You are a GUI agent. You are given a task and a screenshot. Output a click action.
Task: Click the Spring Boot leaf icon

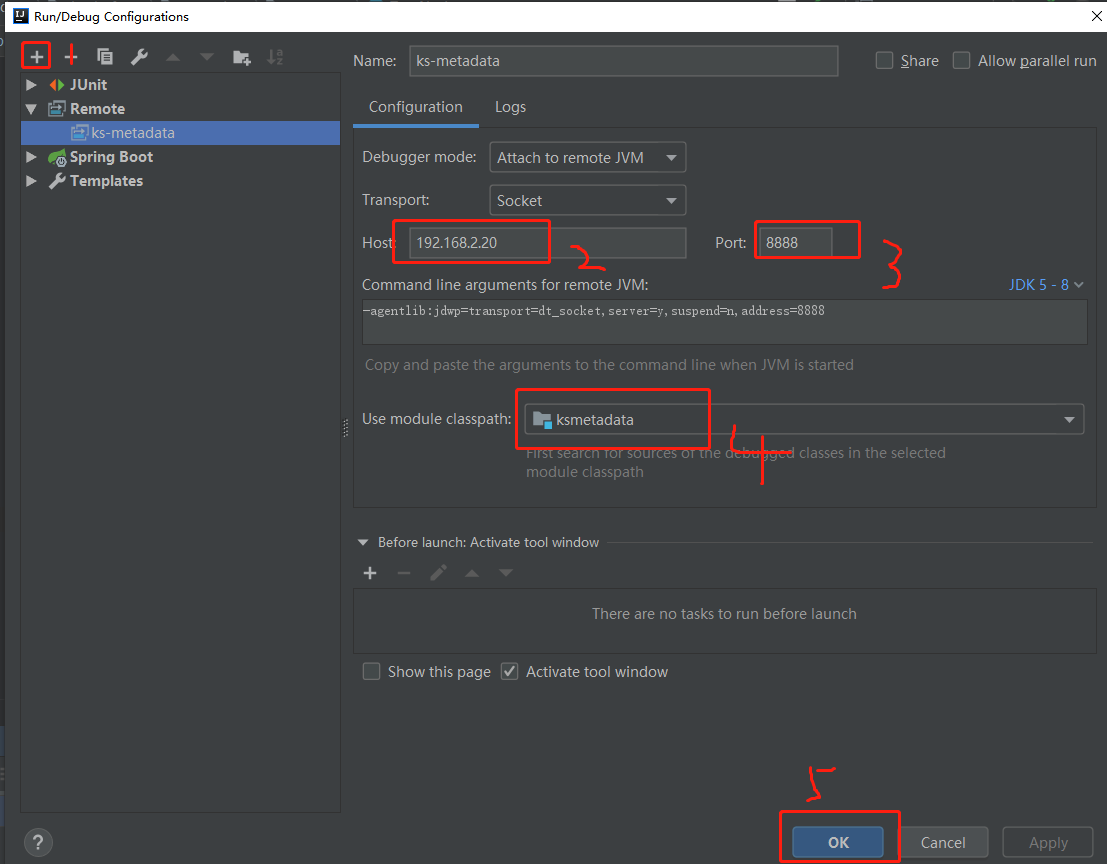point(57,157)
